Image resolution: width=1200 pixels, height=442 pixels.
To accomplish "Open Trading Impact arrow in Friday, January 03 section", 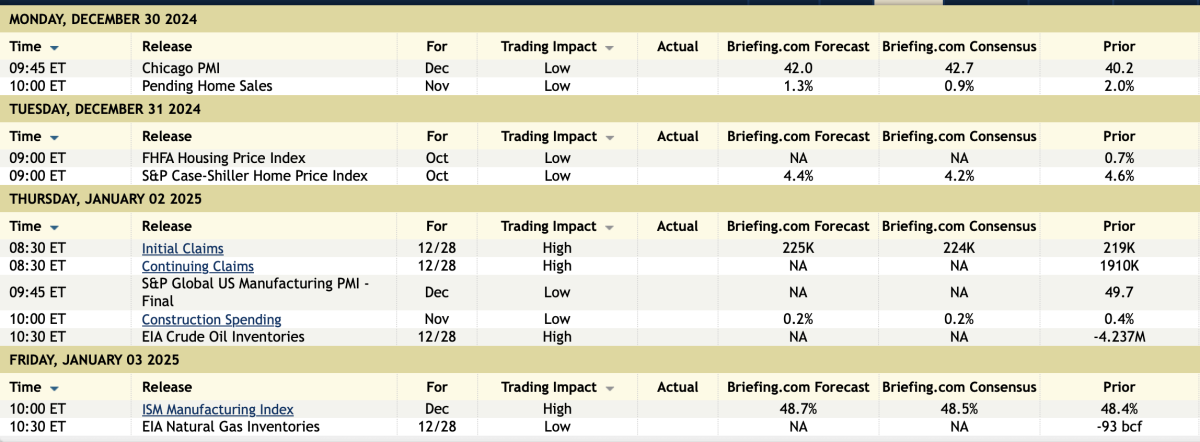I will point(609,388).
